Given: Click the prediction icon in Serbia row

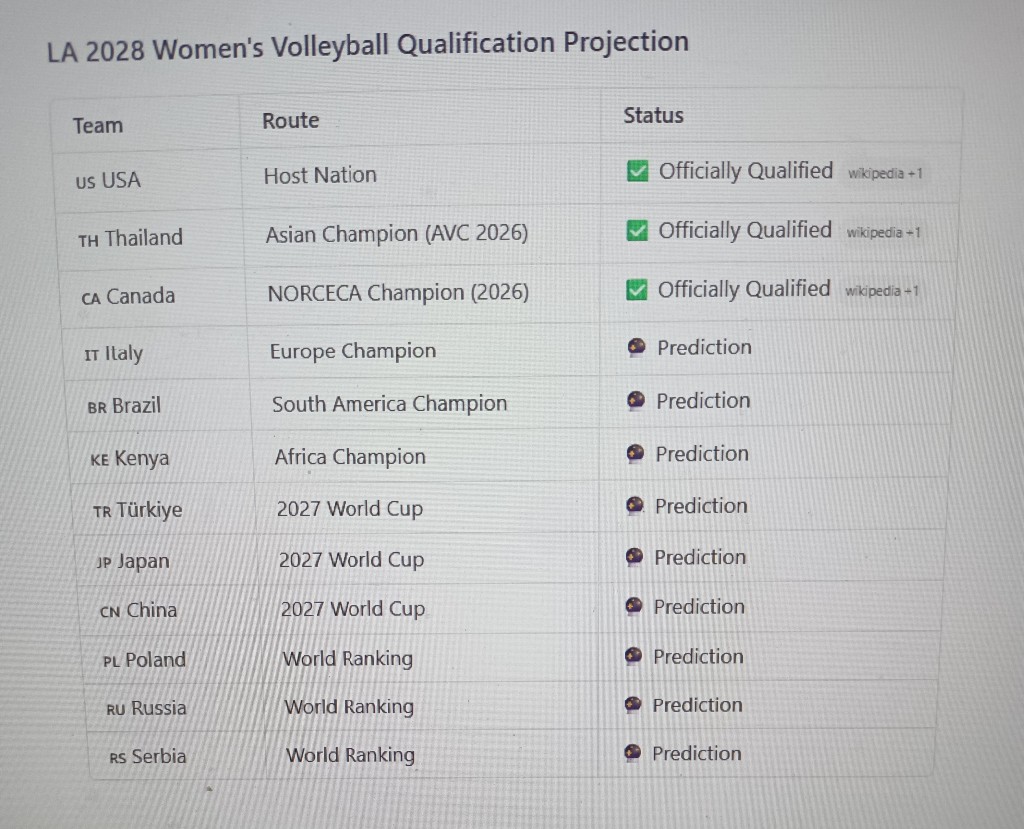Looking at the screenshot, I should click(632, 753).
